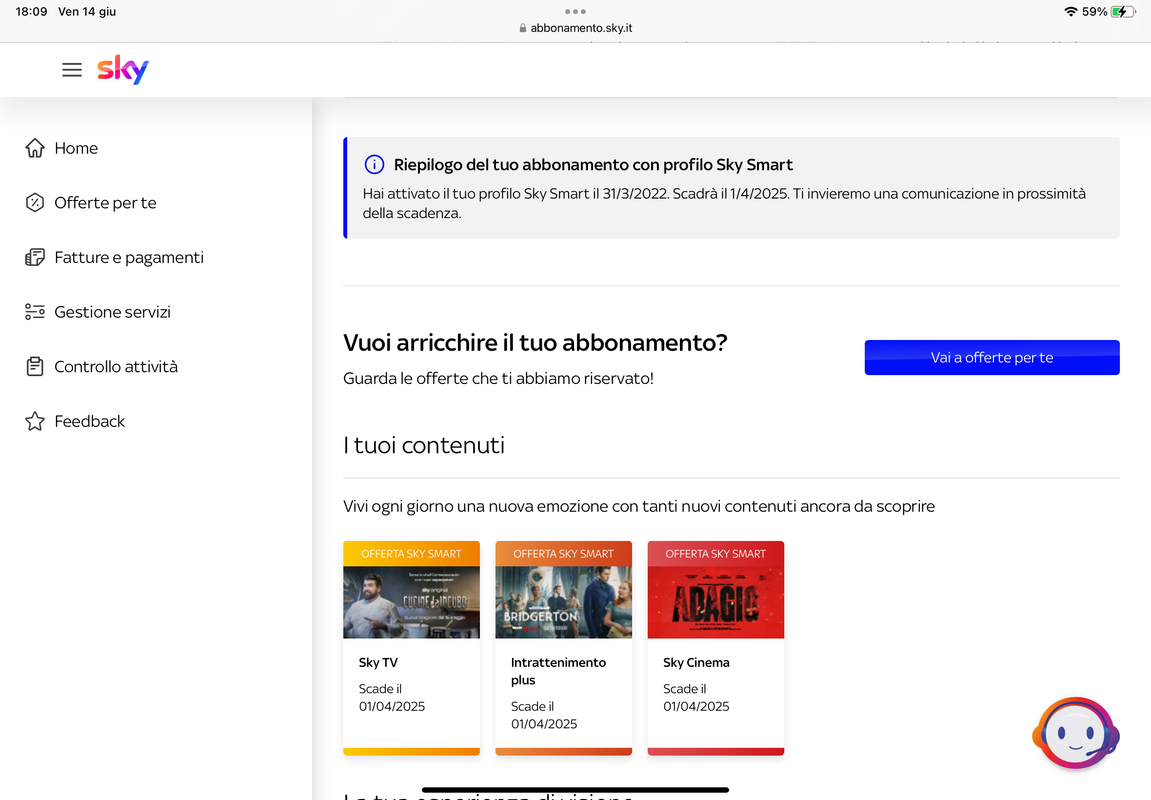The image size is (1151, 800).
Task: Select the Sky TV card title
Action: [x=378, y=663]
